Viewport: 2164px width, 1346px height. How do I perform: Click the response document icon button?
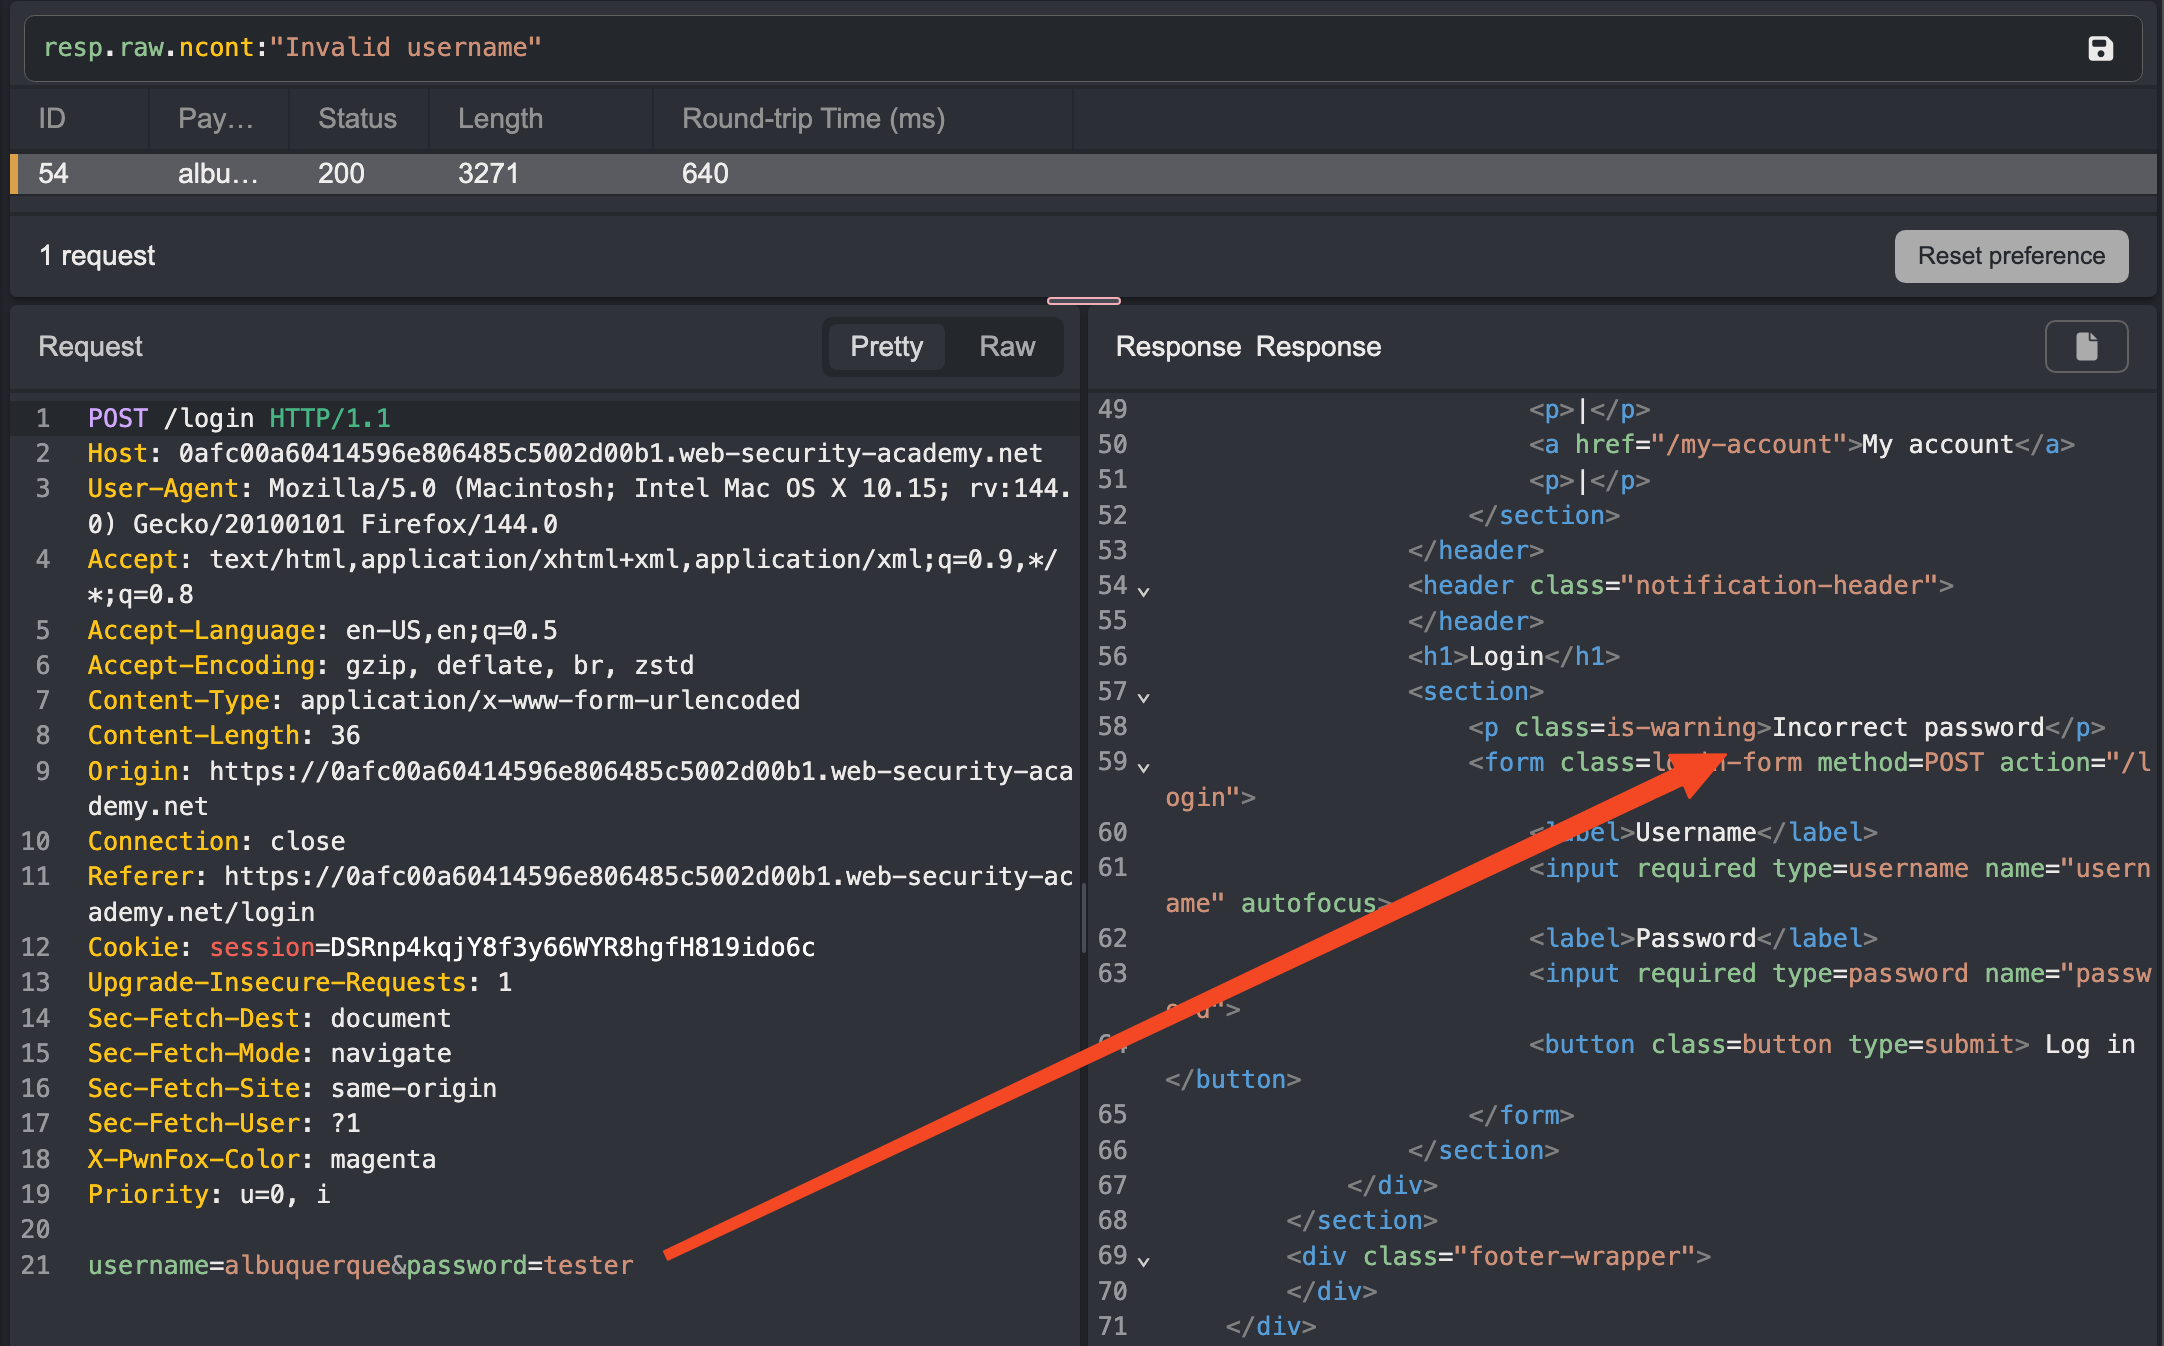point(2086,346)
